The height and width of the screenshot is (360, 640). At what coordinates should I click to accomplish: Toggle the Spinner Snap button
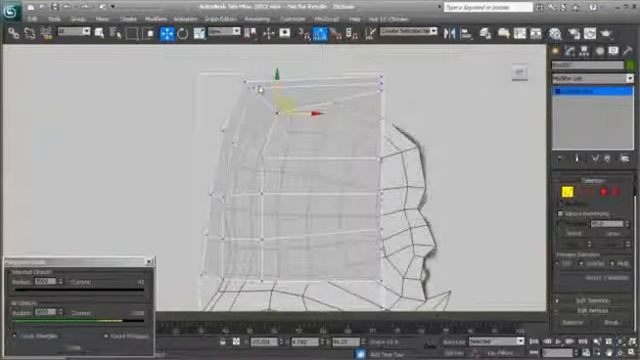352,33
